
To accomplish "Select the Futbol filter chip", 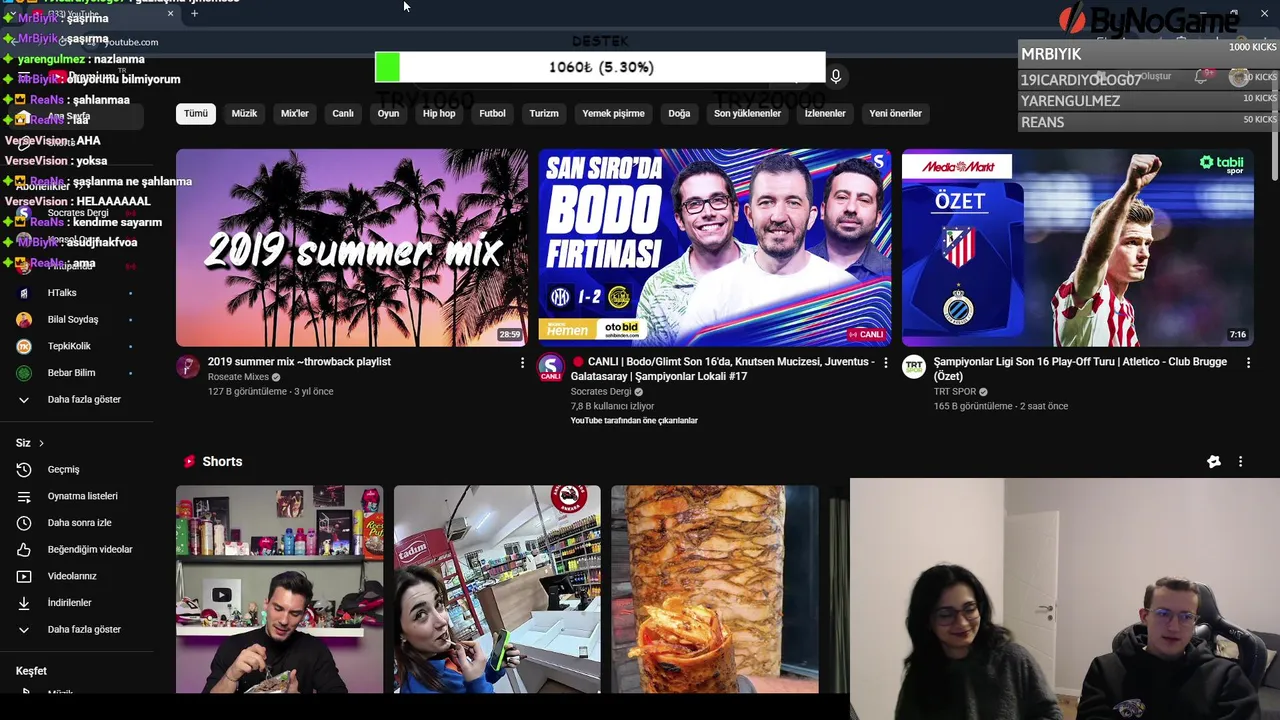I will coord(492,113).
